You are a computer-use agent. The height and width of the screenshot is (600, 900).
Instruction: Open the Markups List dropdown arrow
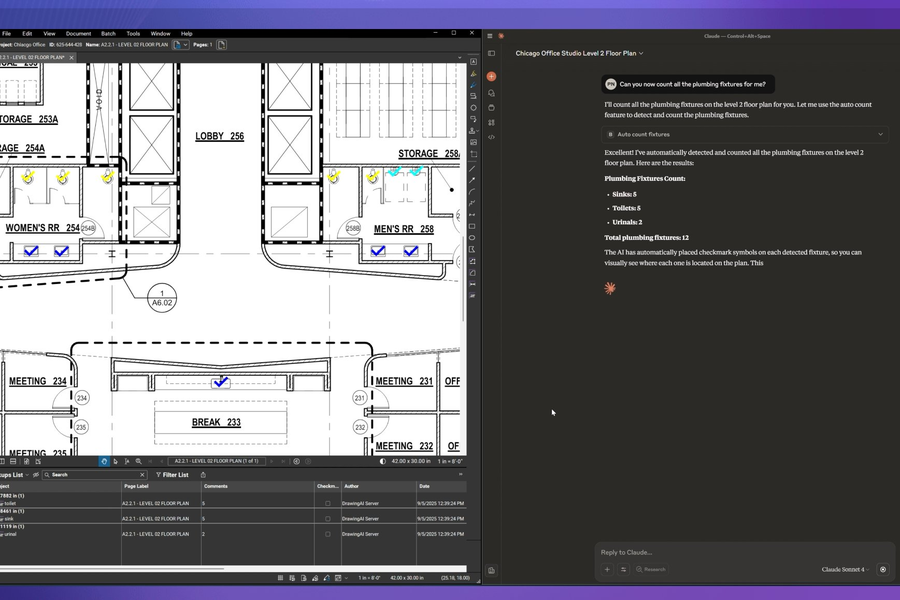point(27,475)
